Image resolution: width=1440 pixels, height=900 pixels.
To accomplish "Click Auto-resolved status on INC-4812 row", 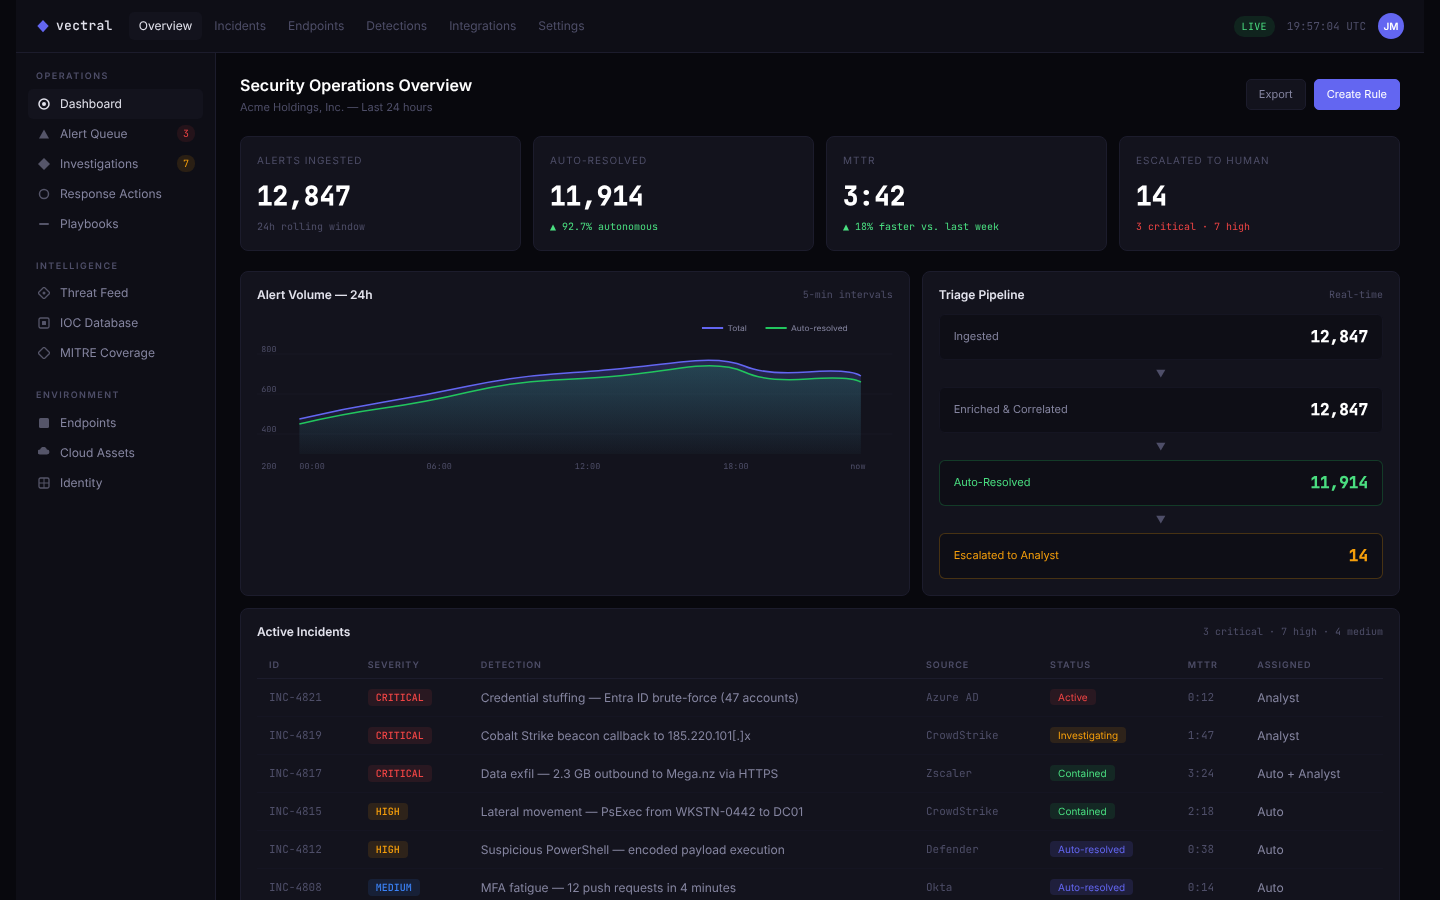I will [x=1091, y=850].
